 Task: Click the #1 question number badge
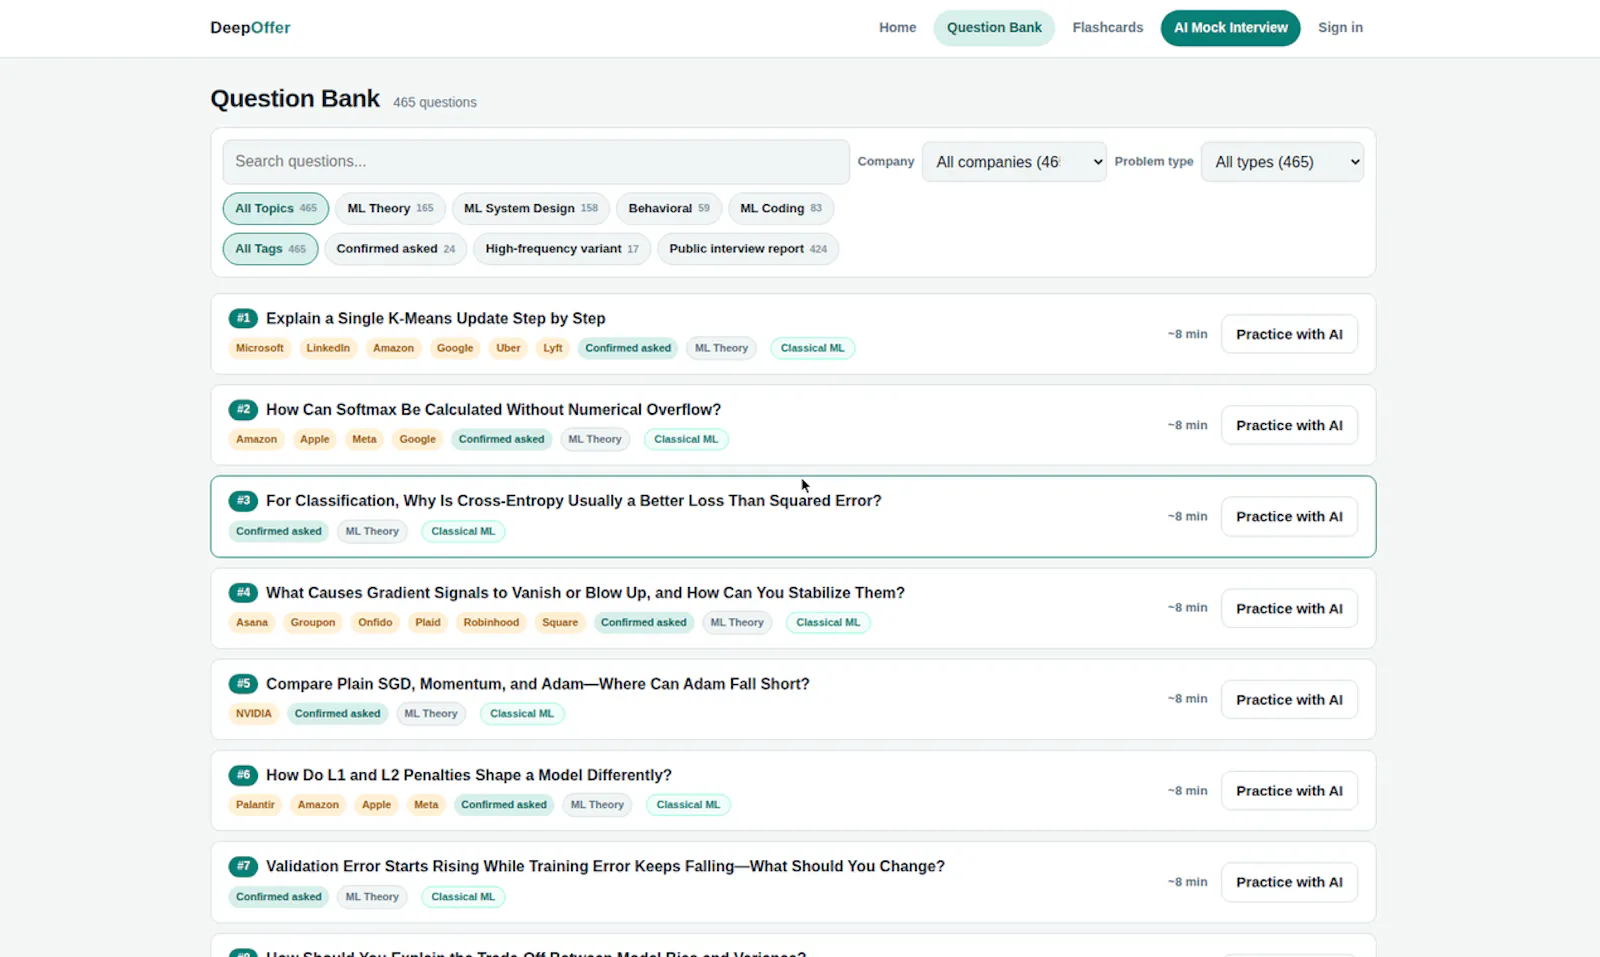click(243, 318)
